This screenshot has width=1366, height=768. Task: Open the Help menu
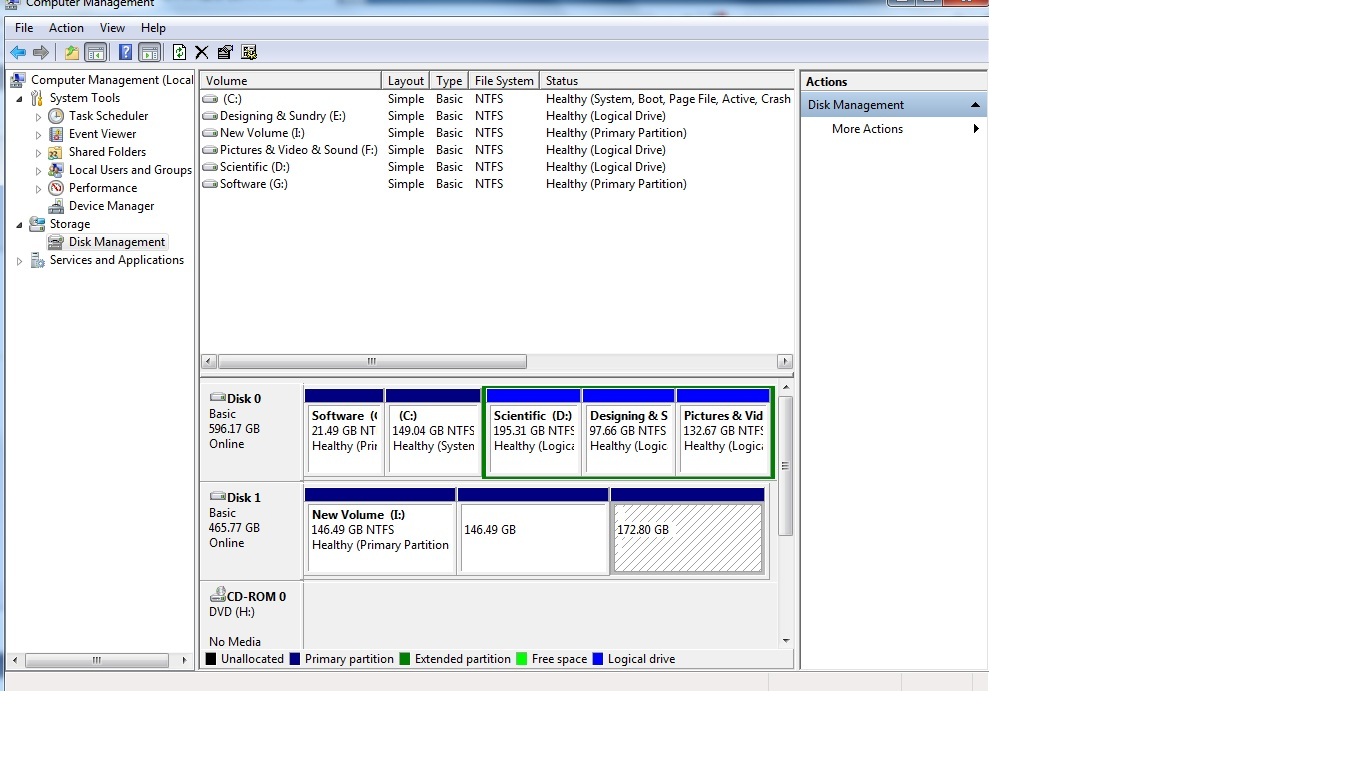coord(153,28)
